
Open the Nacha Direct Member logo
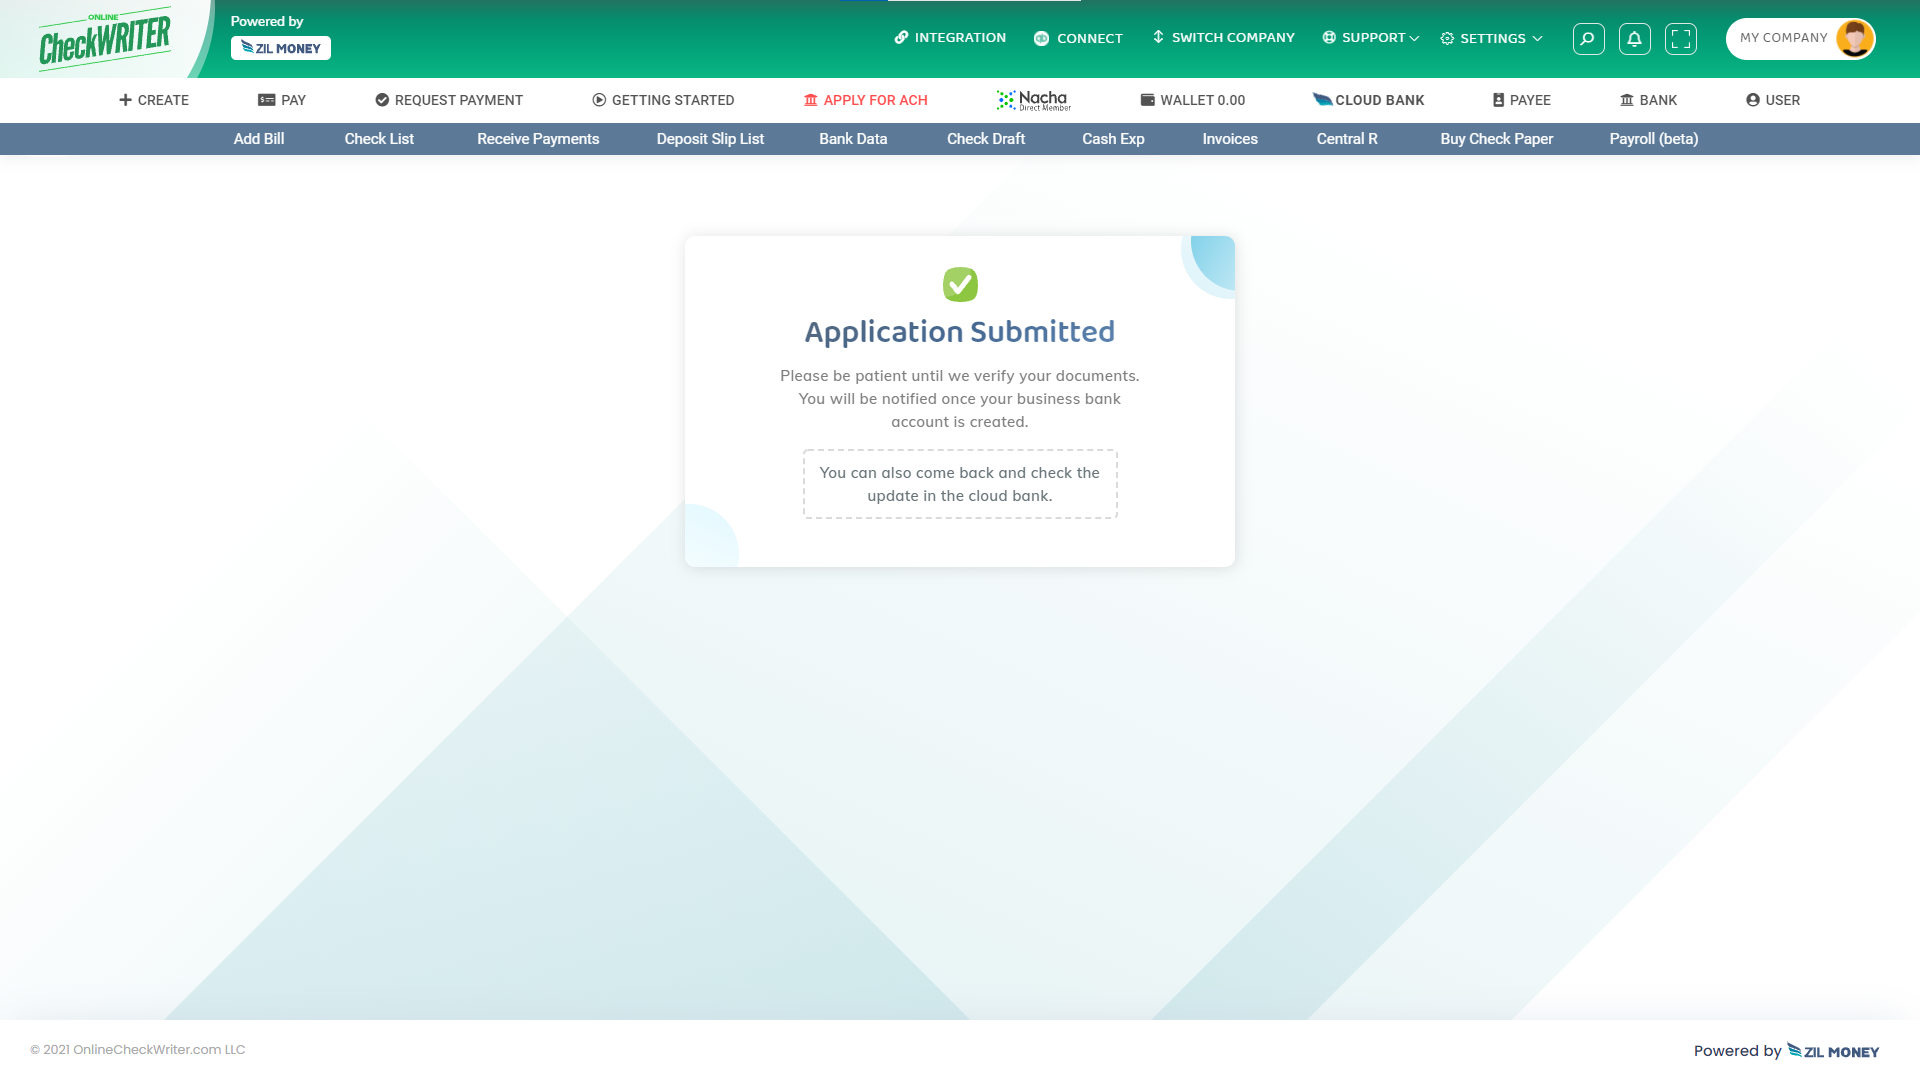(1032, 99)
